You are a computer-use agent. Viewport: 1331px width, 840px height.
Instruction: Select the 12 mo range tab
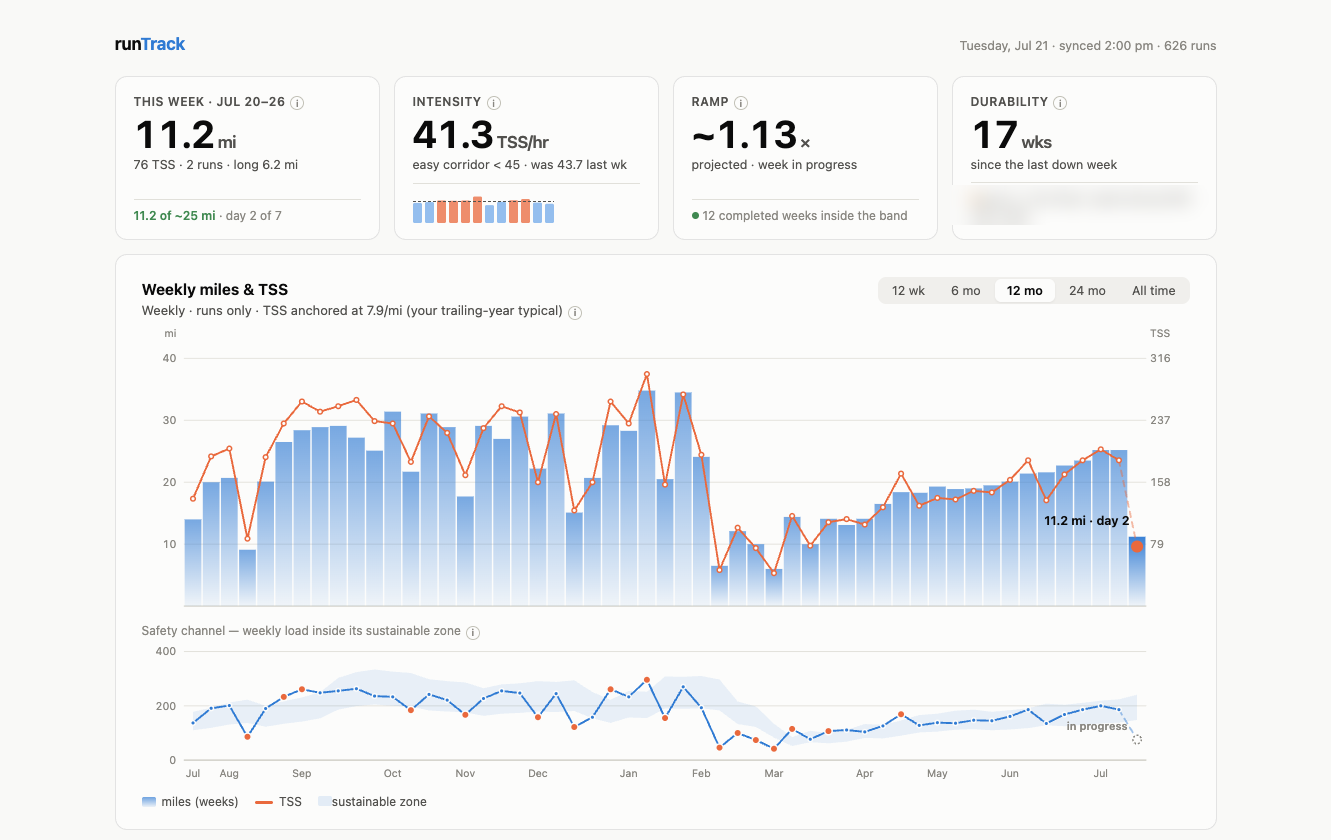pos(1024,291)
